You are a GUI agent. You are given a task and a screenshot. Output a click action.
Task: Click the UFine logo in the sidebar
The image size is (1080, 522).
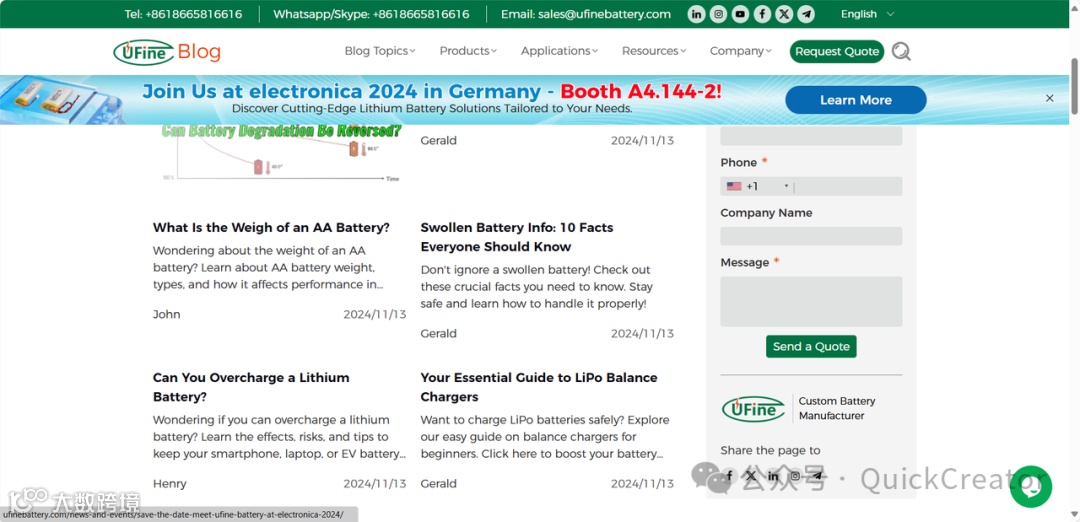click(x=754, y=409)
